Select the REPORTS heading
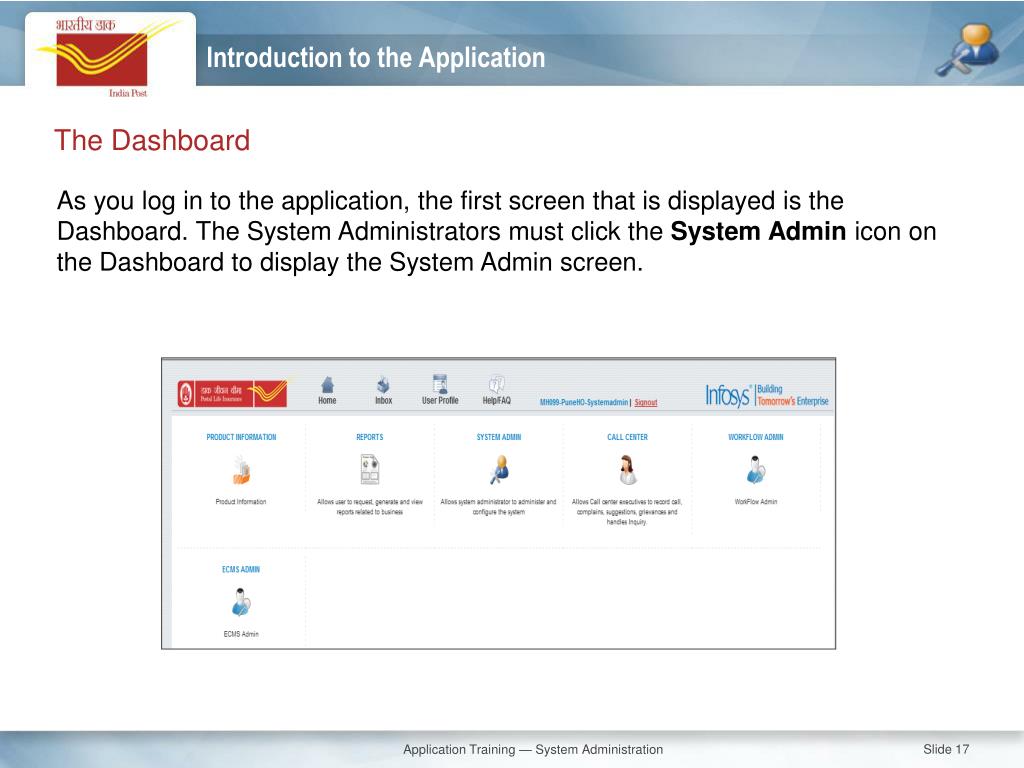Image resolution: width=1024 pixels, height=768 pixels. pyautogui.click(x=370, y=437)
